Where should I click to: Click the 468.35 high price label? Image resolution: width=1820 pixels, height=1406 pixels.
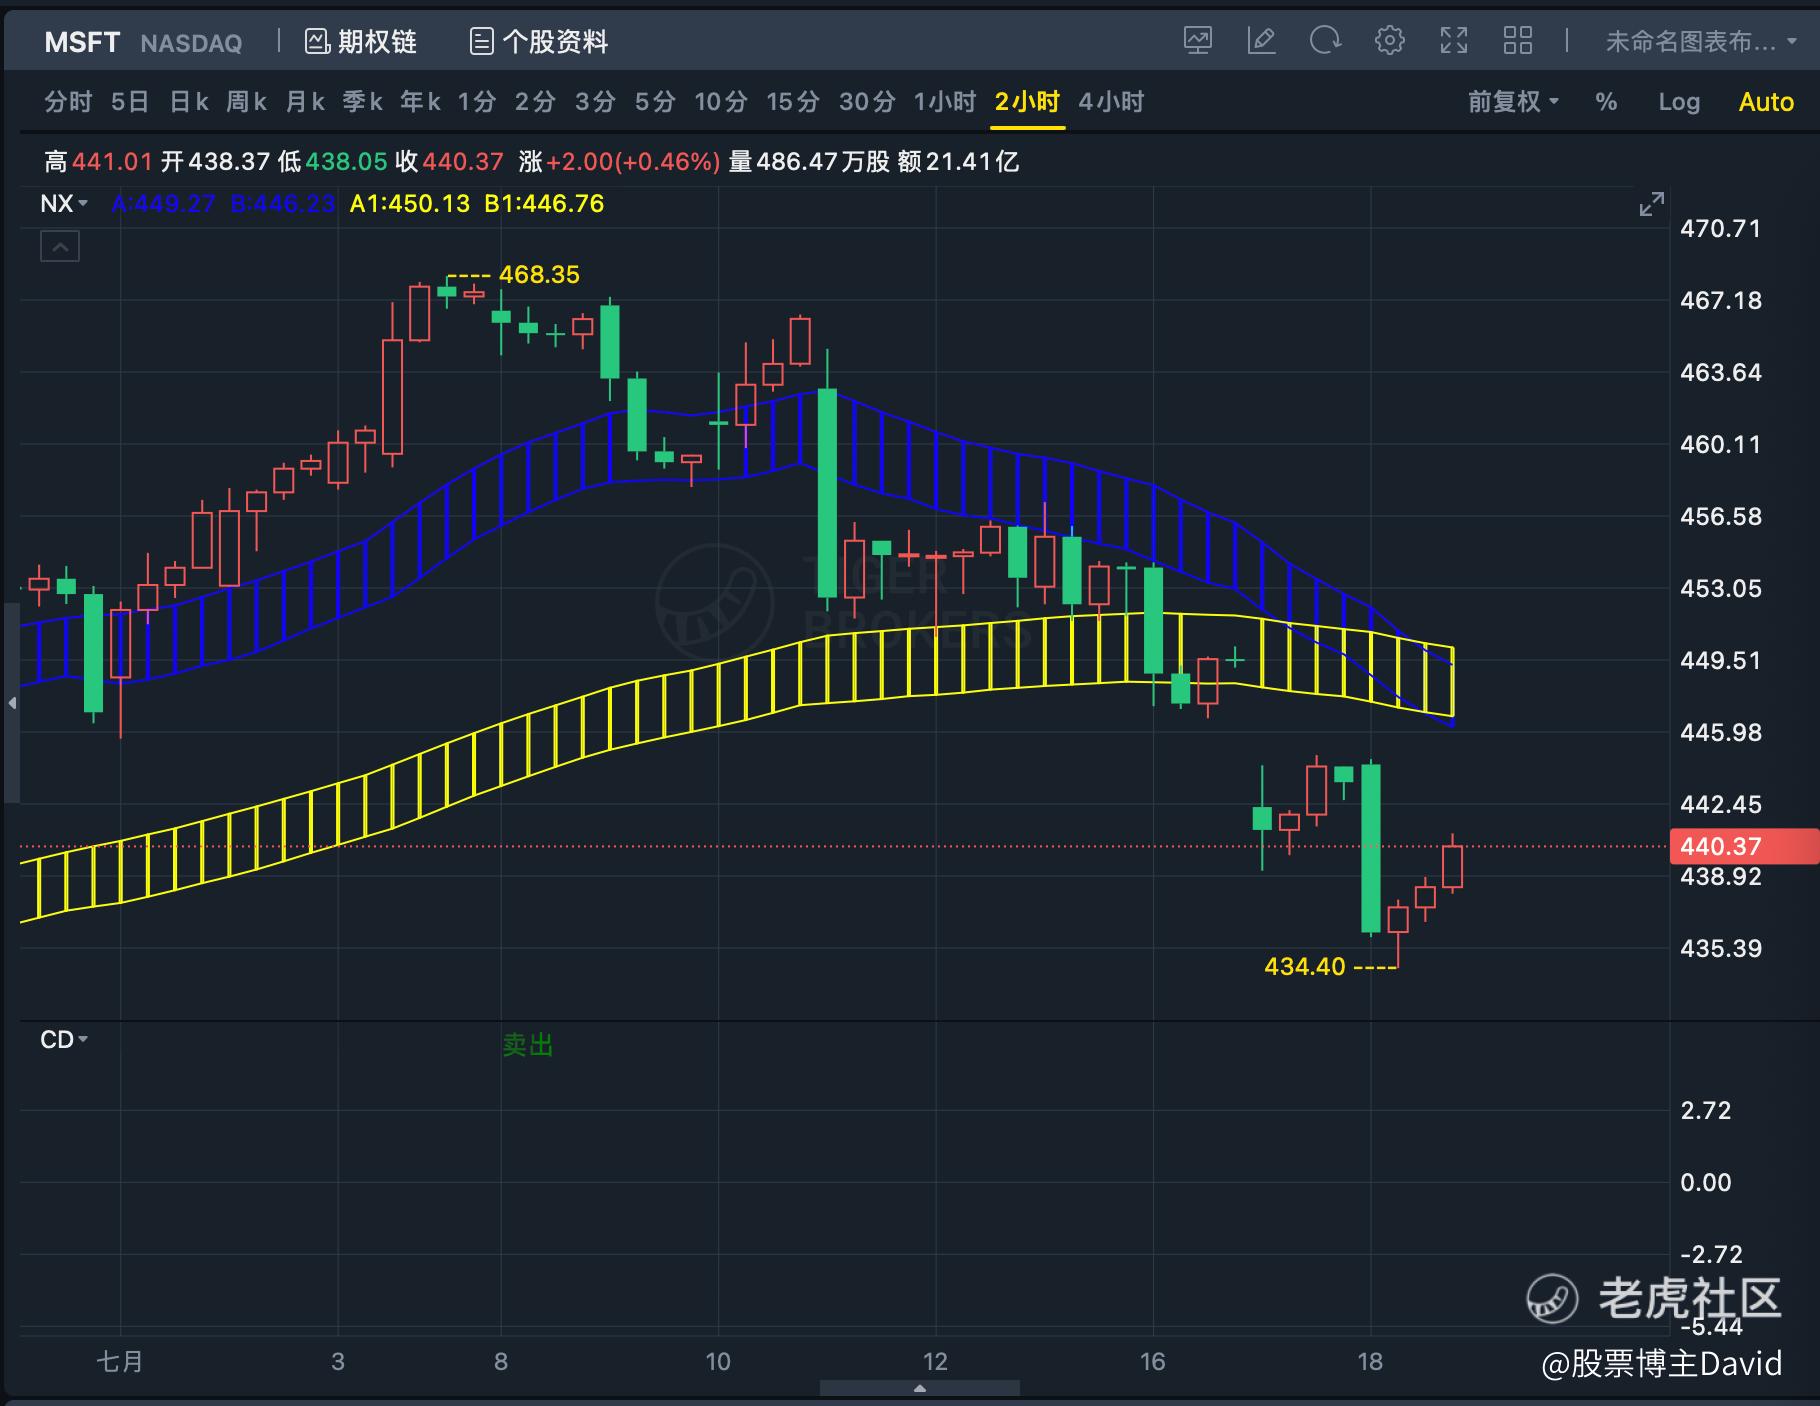click(x=539, y=274)
